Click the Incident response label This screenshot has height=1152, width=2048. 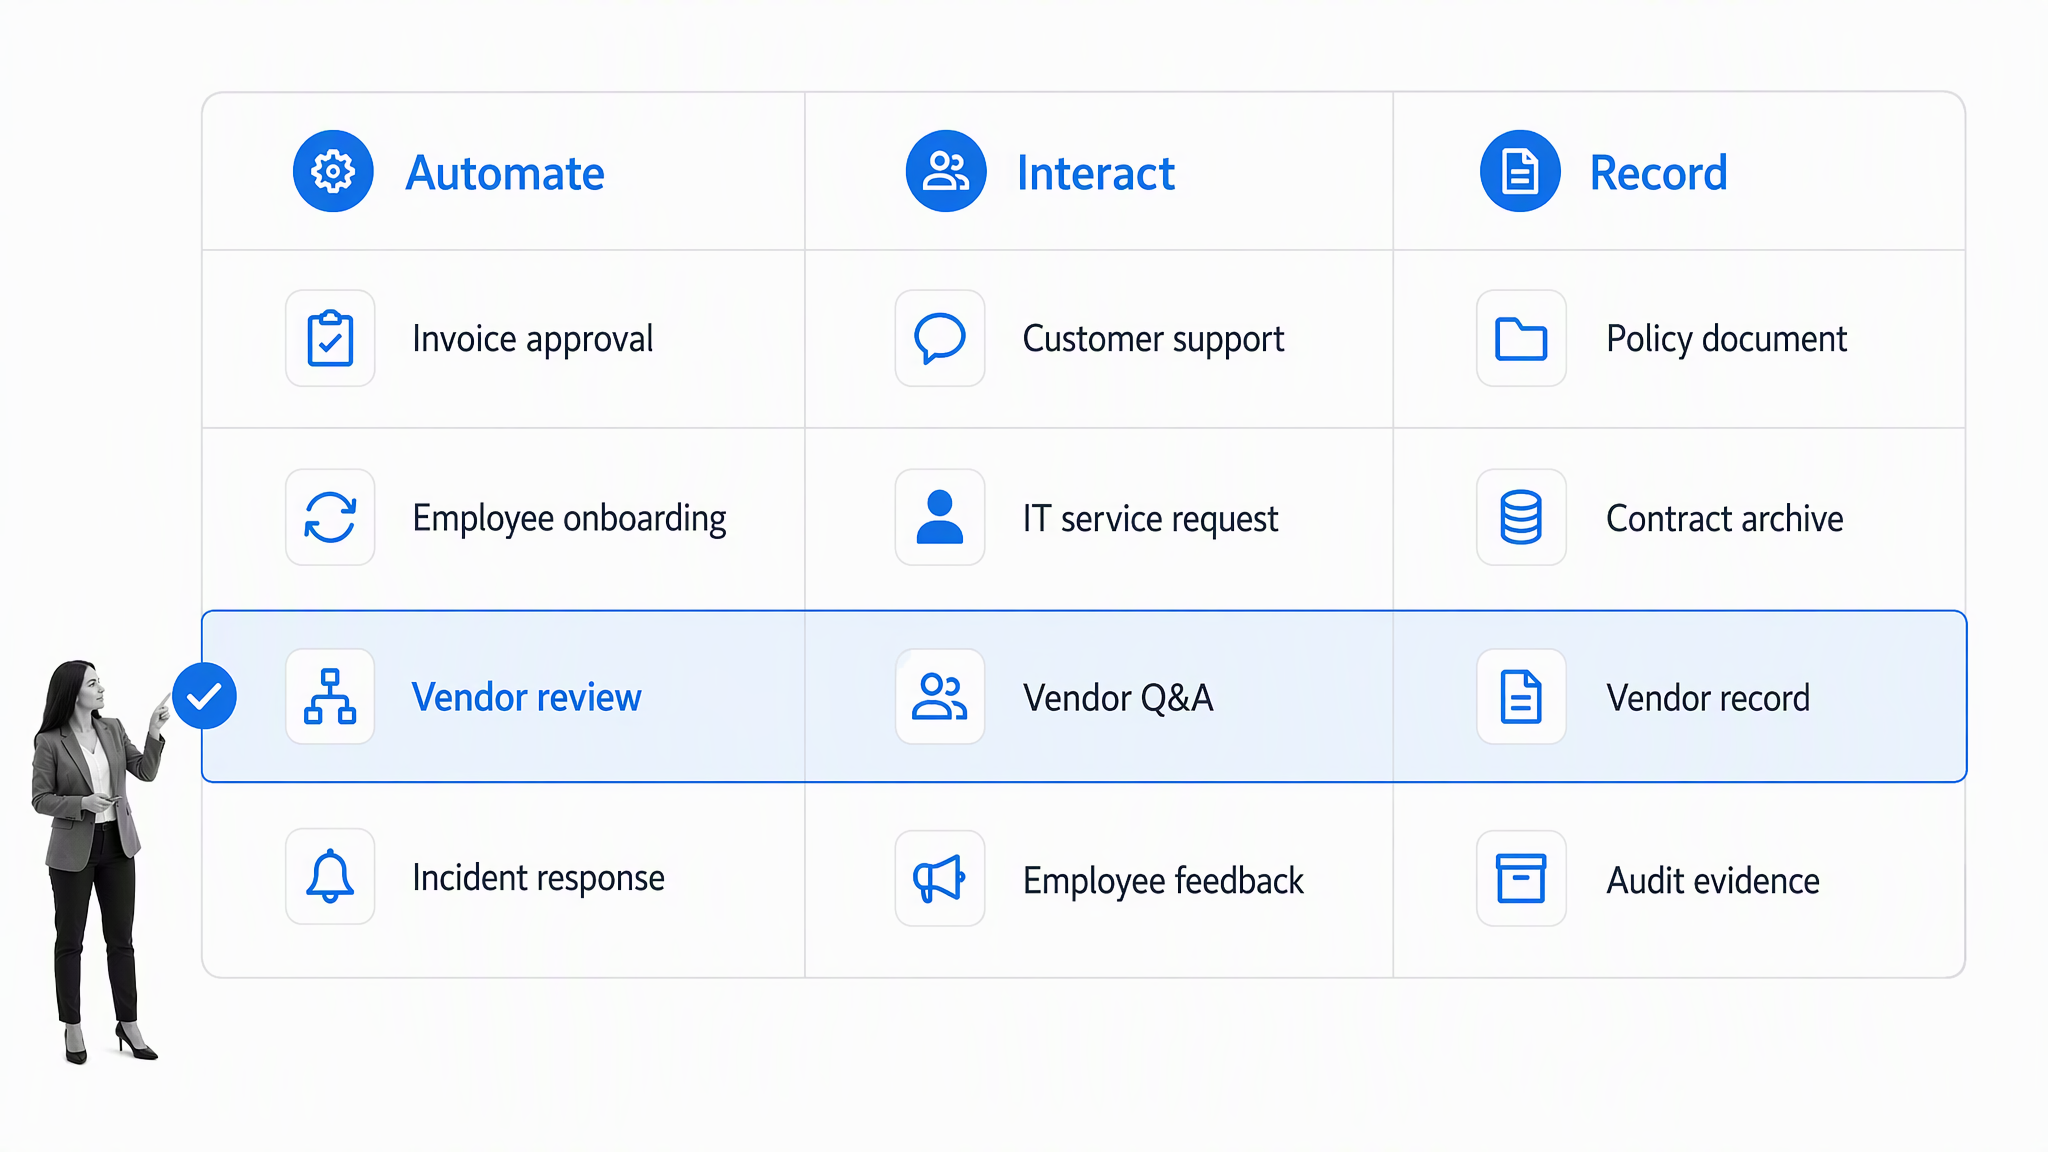pyautogui.click(x=538, y=878)
